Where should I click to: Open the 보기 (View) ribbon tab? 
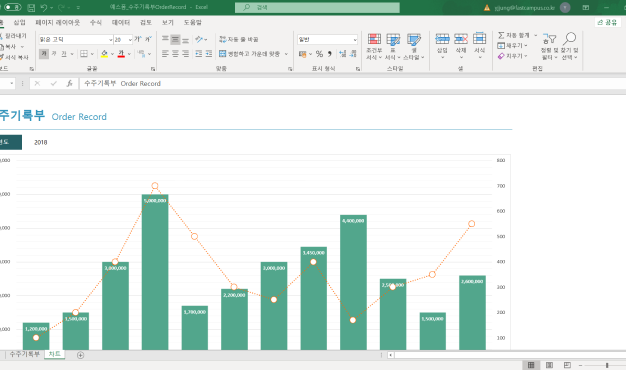click(x=168, y=22)
